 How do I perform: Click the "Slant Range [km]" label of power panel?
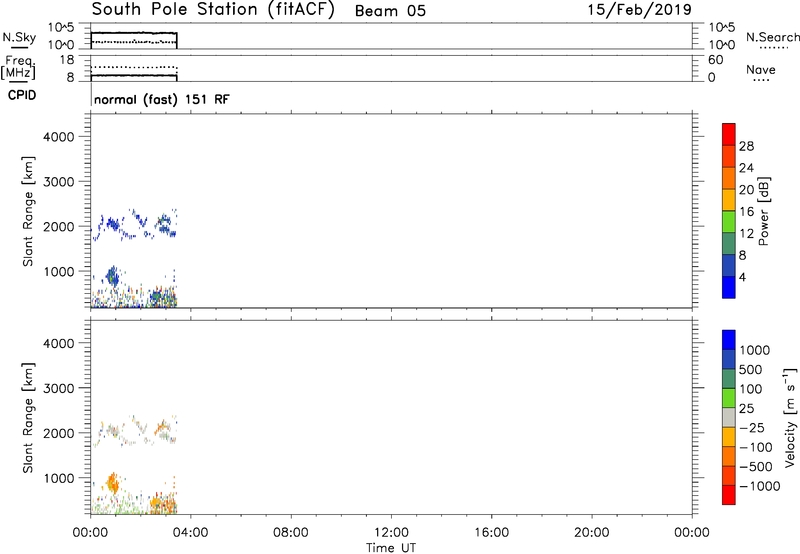(x=28, y=211)
